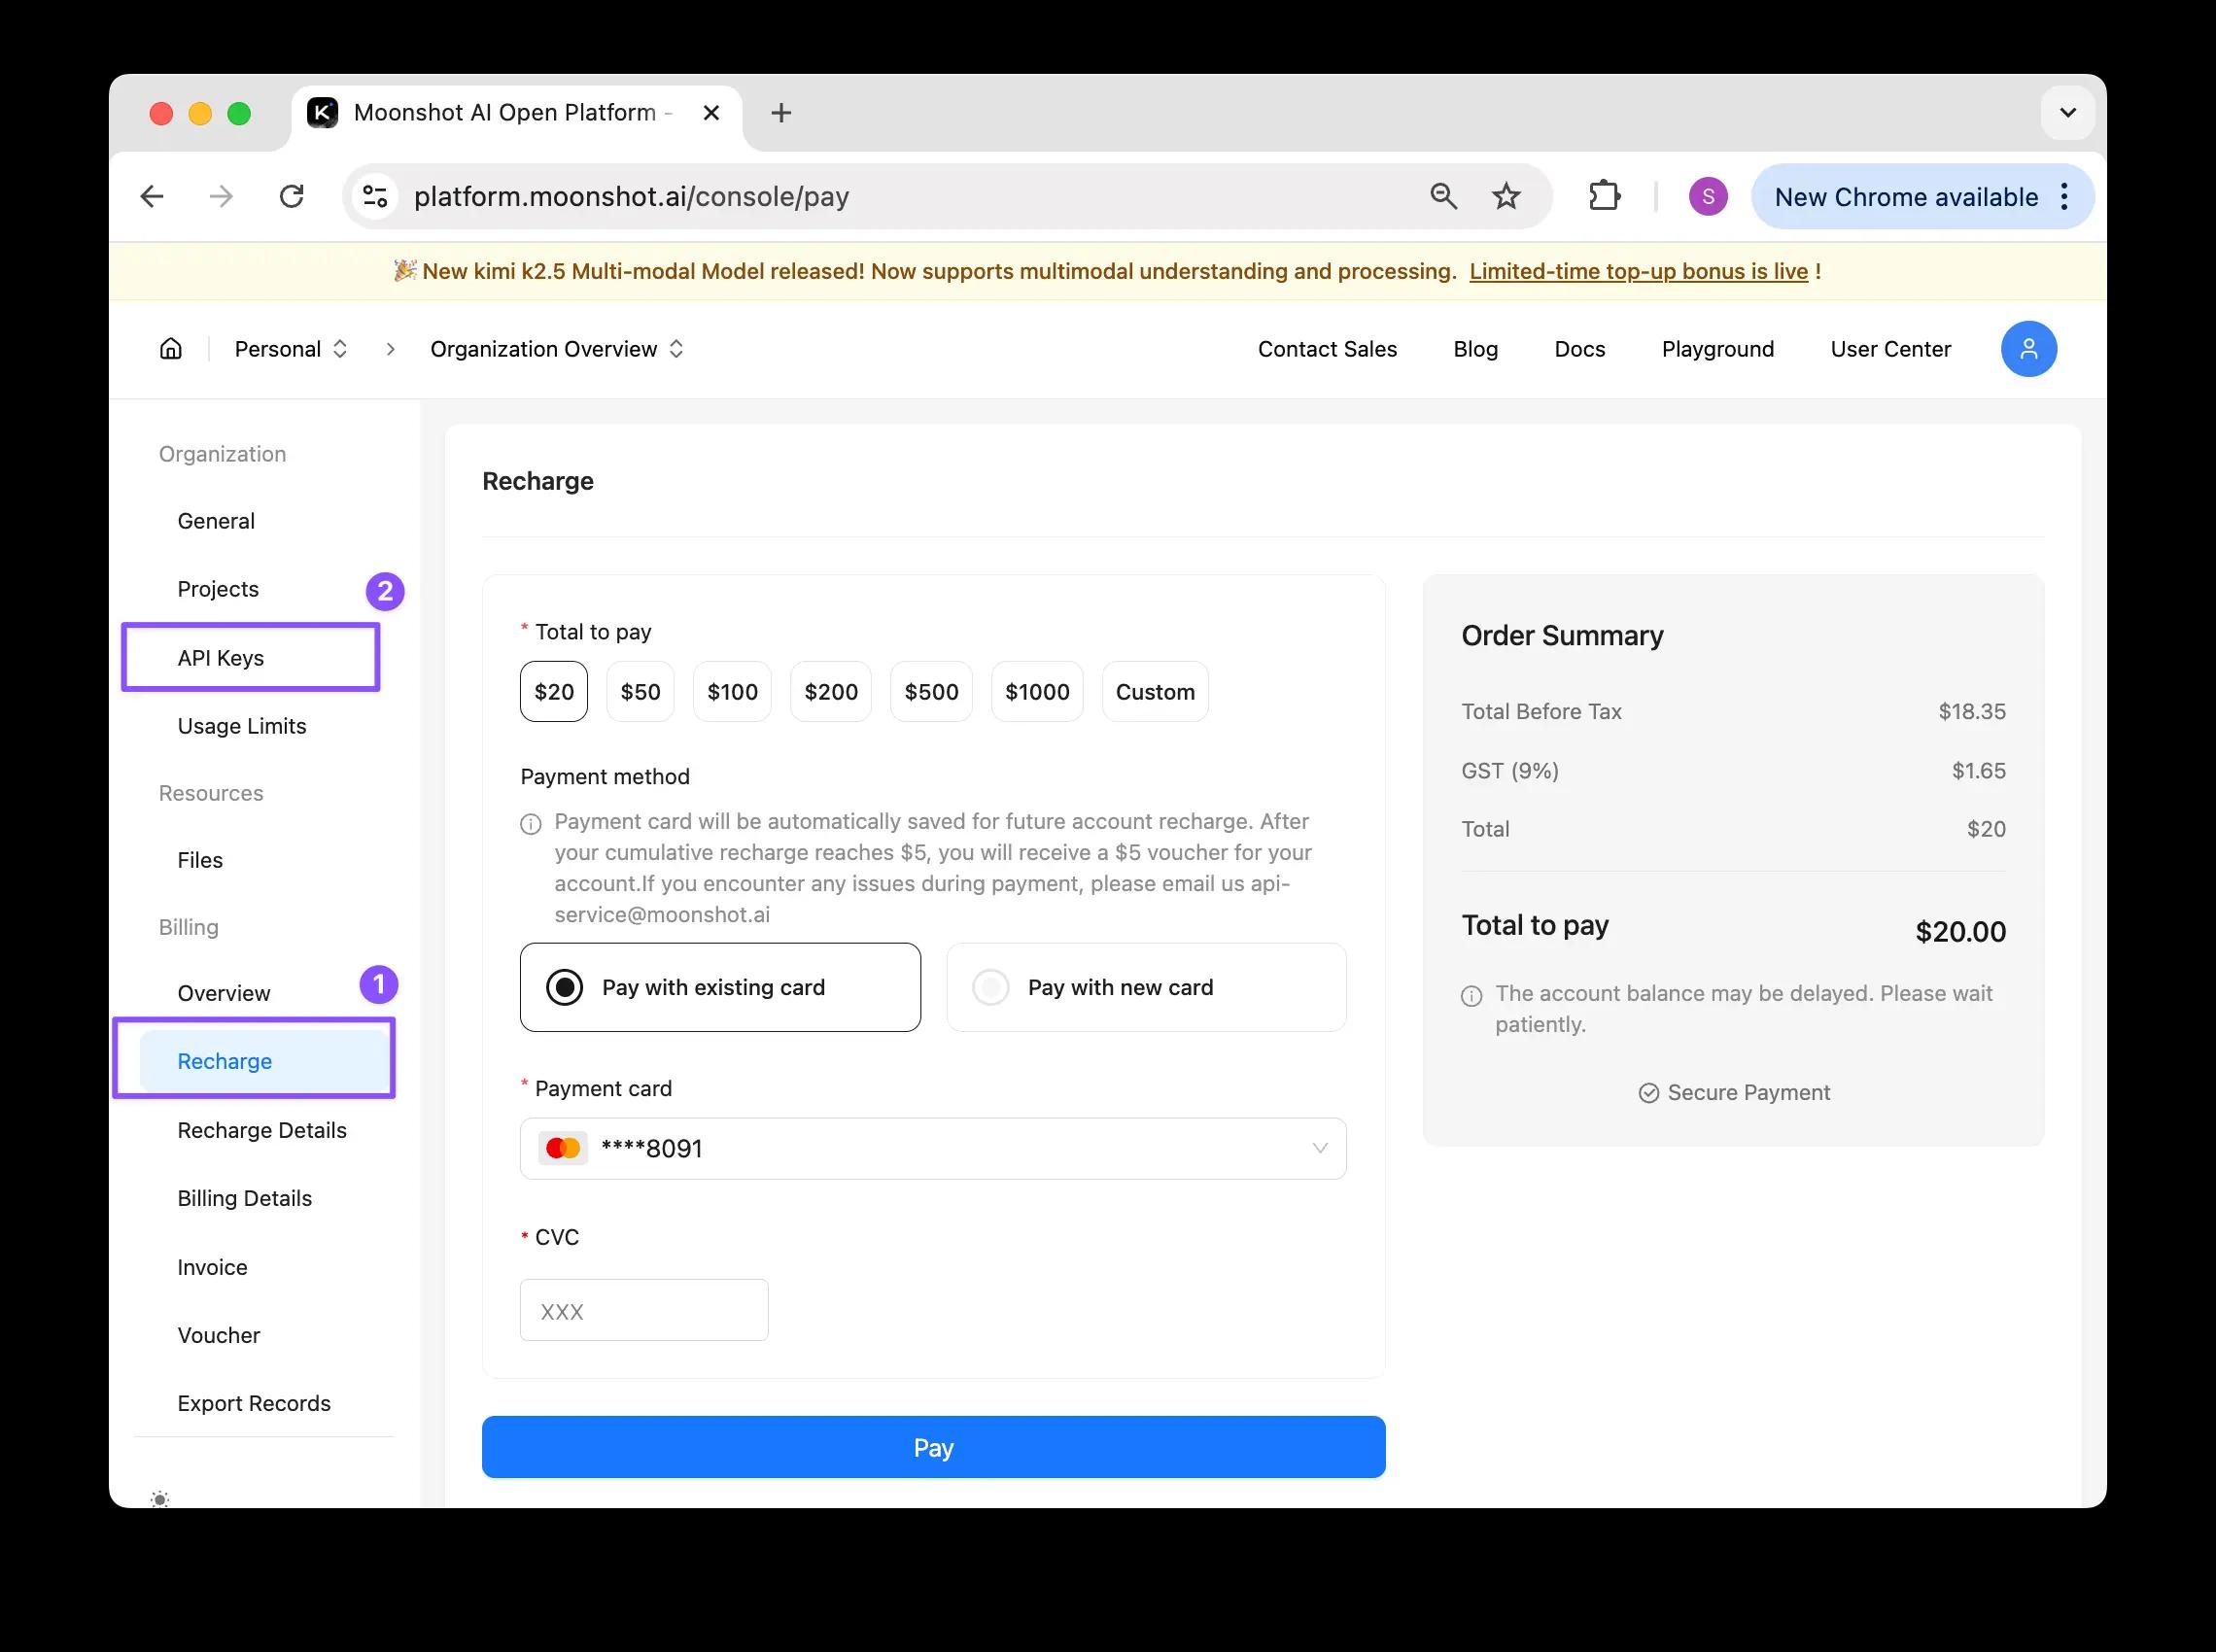2216x1652 pixels.
Task: Open the Limited-time top-up bonus link
Action: (1639, 270)
